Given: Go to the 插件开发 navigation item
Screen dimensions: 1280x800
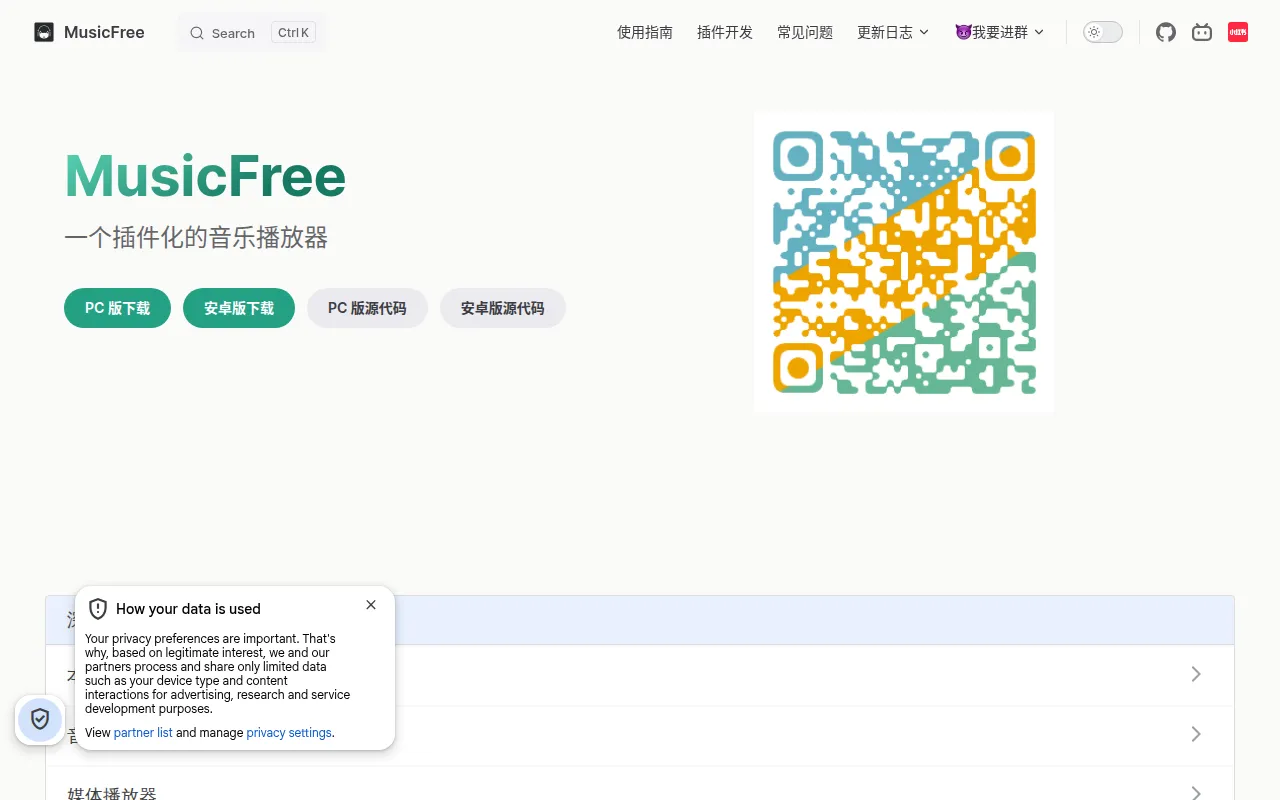Looking at the screenshot, I should tap(725, 33).
